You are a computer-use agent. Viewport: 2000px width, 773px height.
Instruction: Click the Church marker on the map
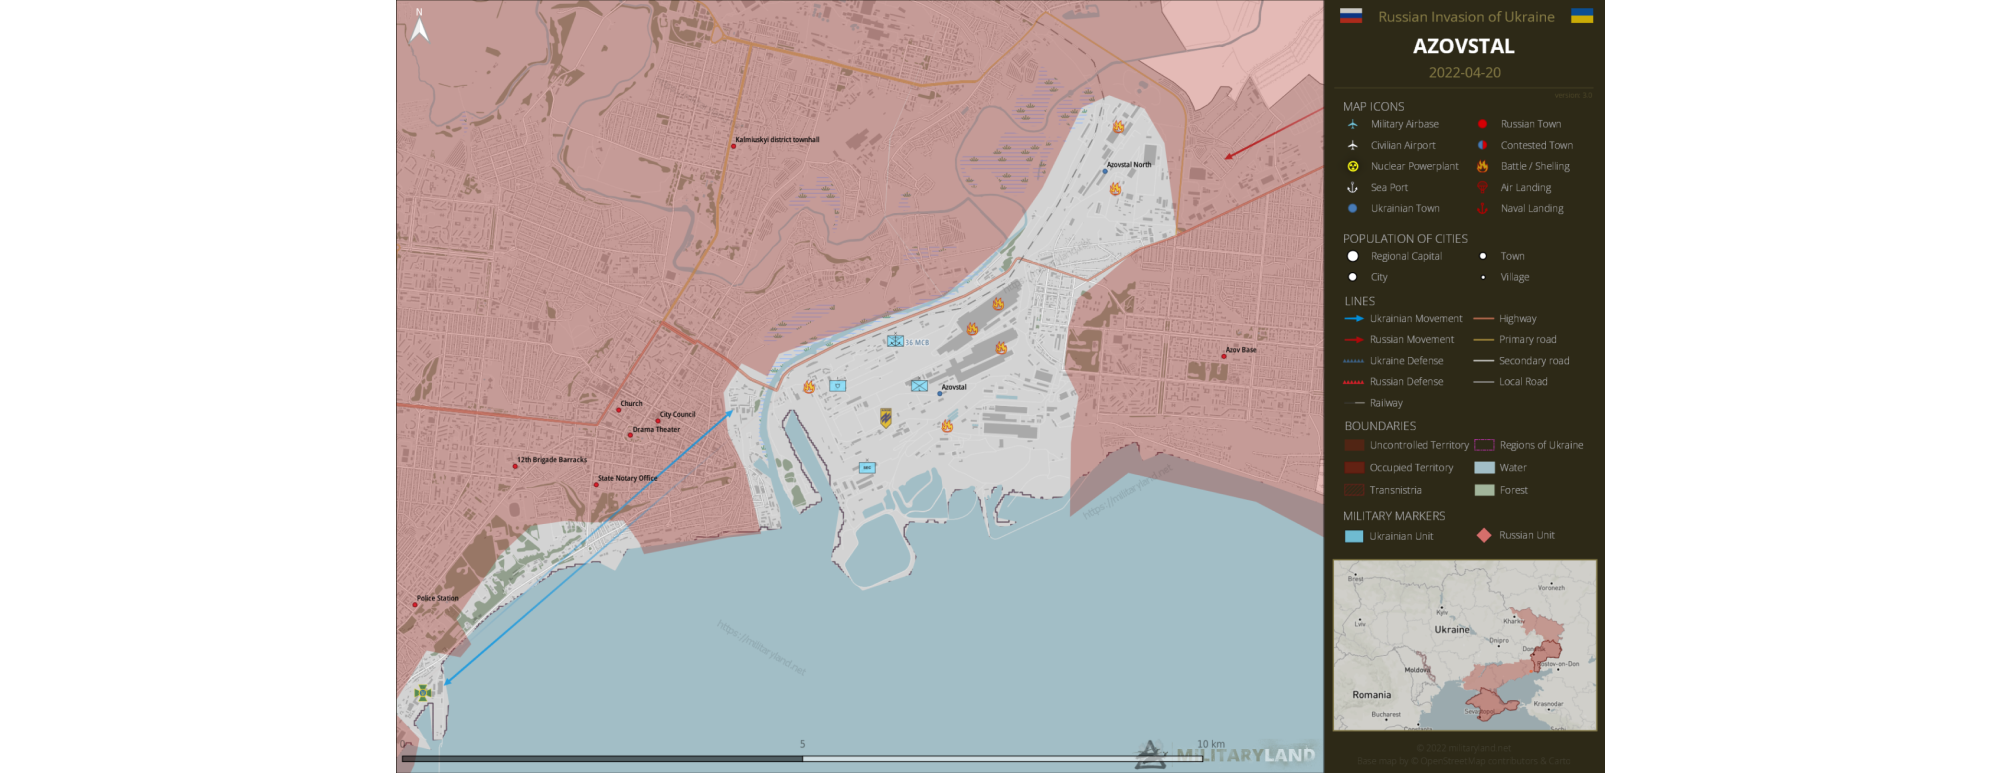click(618, 410)
